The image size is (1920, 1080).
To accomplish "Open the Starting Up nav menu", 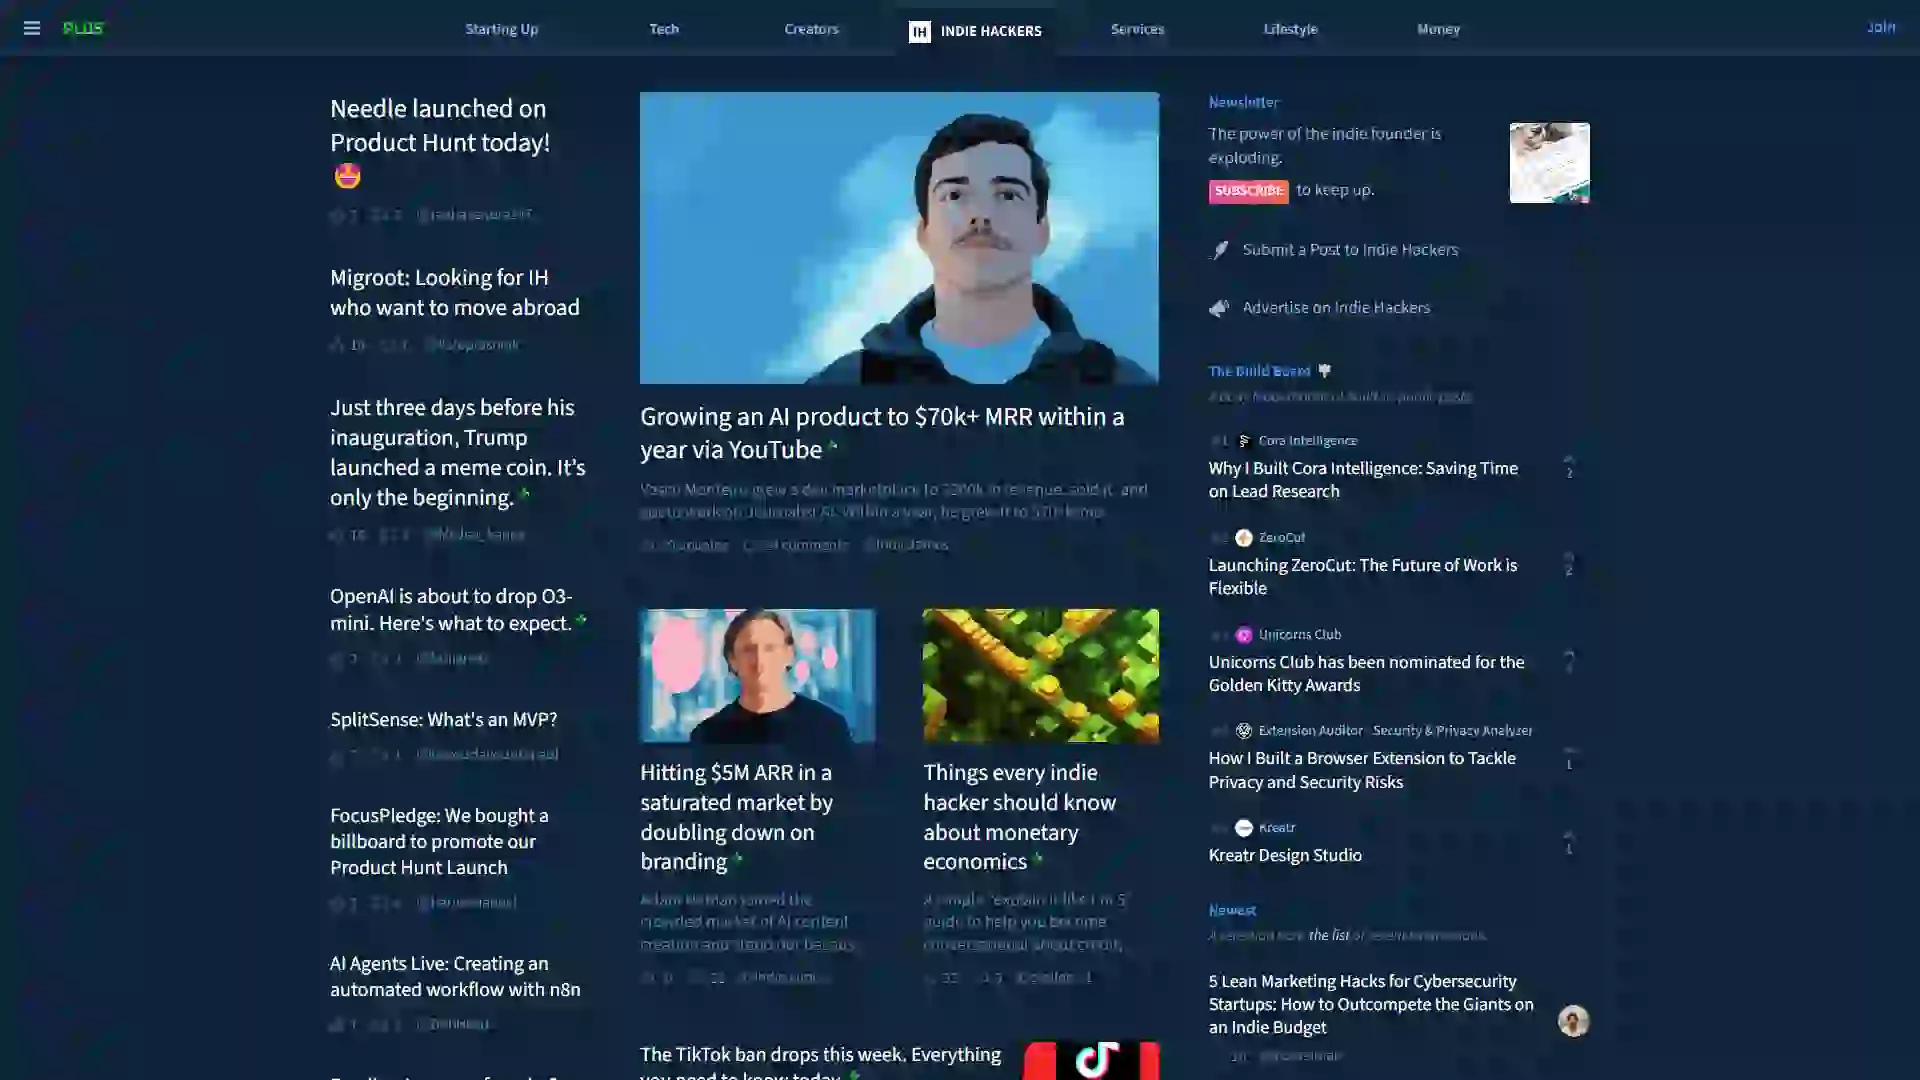I will (501, 29).
